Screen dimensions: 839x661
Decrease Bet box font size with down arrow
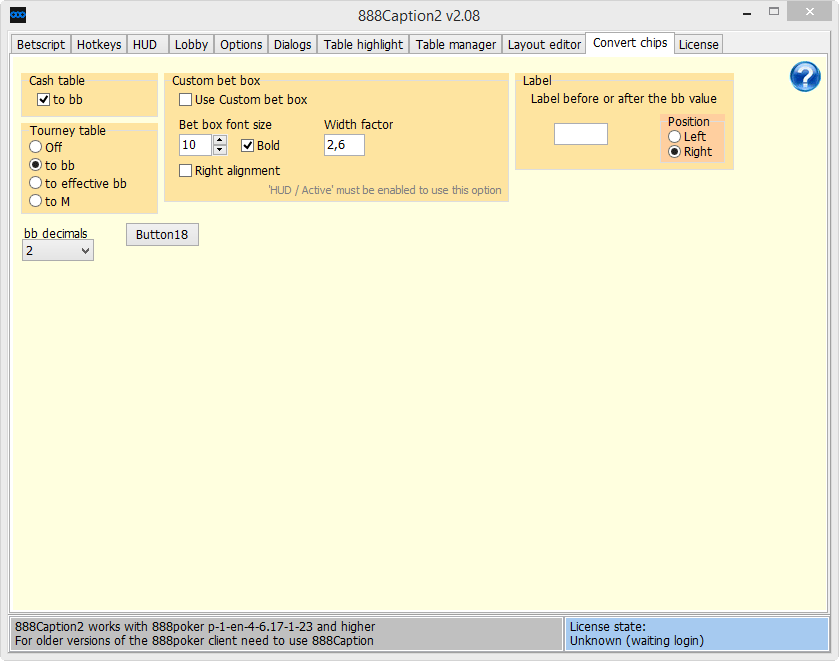tap(220, 150)
